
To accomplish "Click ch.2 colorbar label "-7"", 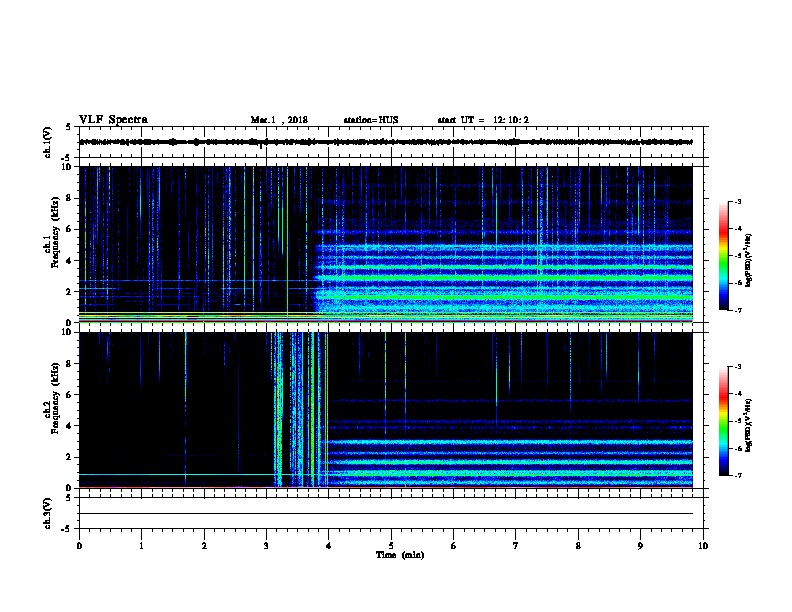I will click(738, 475).
